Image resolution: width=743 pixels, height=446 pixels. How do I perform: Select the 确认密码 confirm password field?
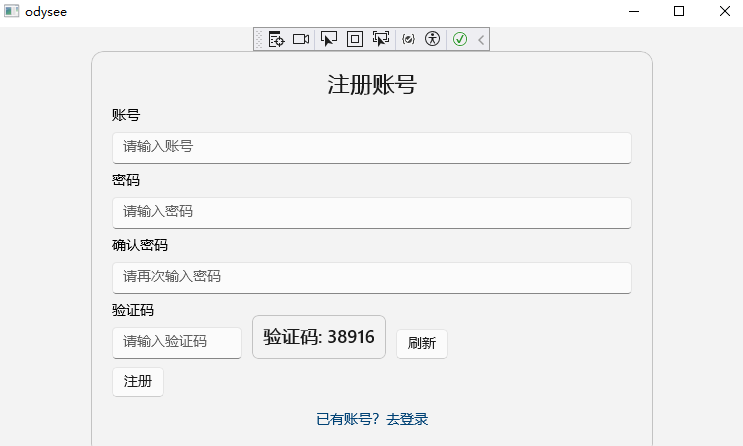(371, 277)
